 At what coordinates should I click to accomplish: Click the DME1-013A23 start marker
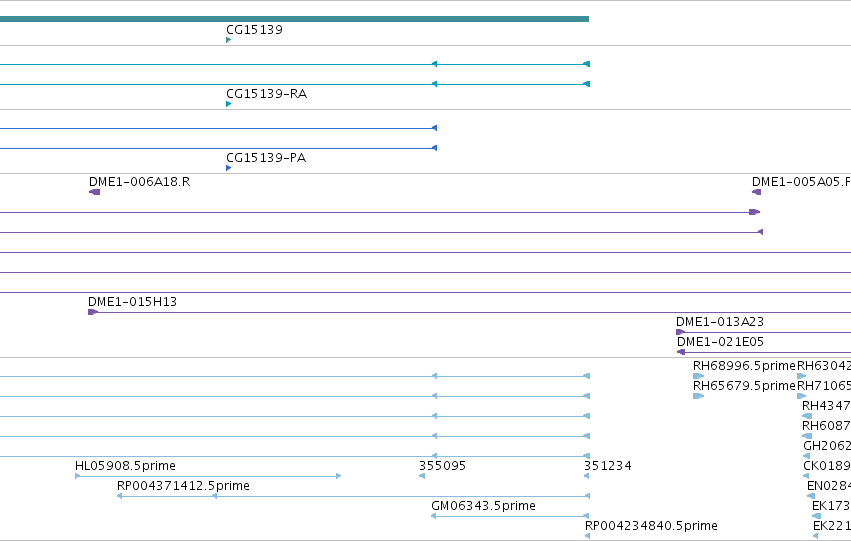click(681, 332)
